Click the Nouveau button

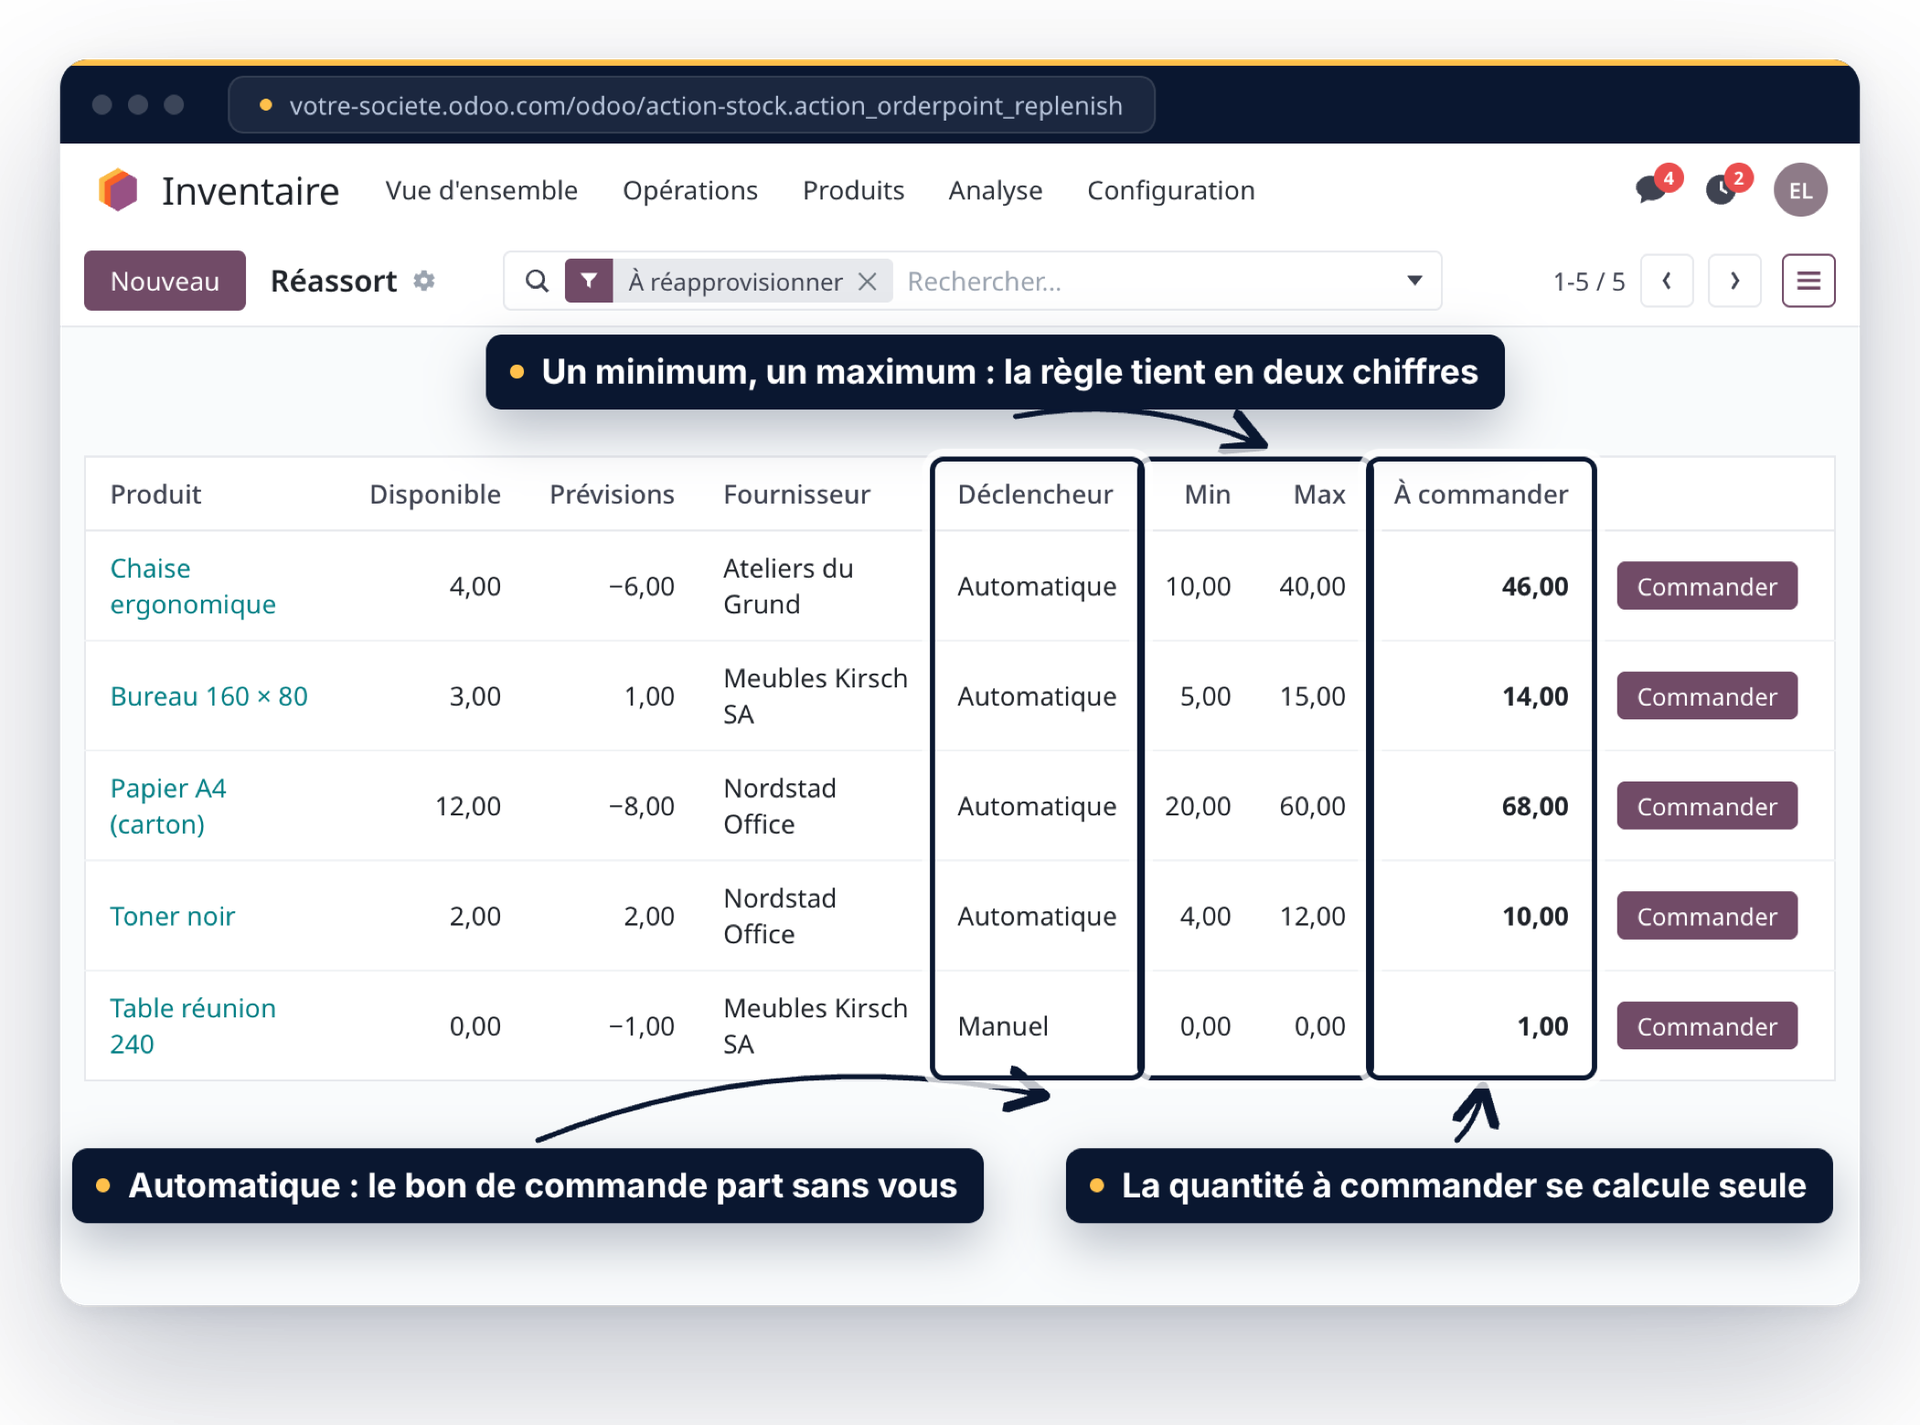165,281
